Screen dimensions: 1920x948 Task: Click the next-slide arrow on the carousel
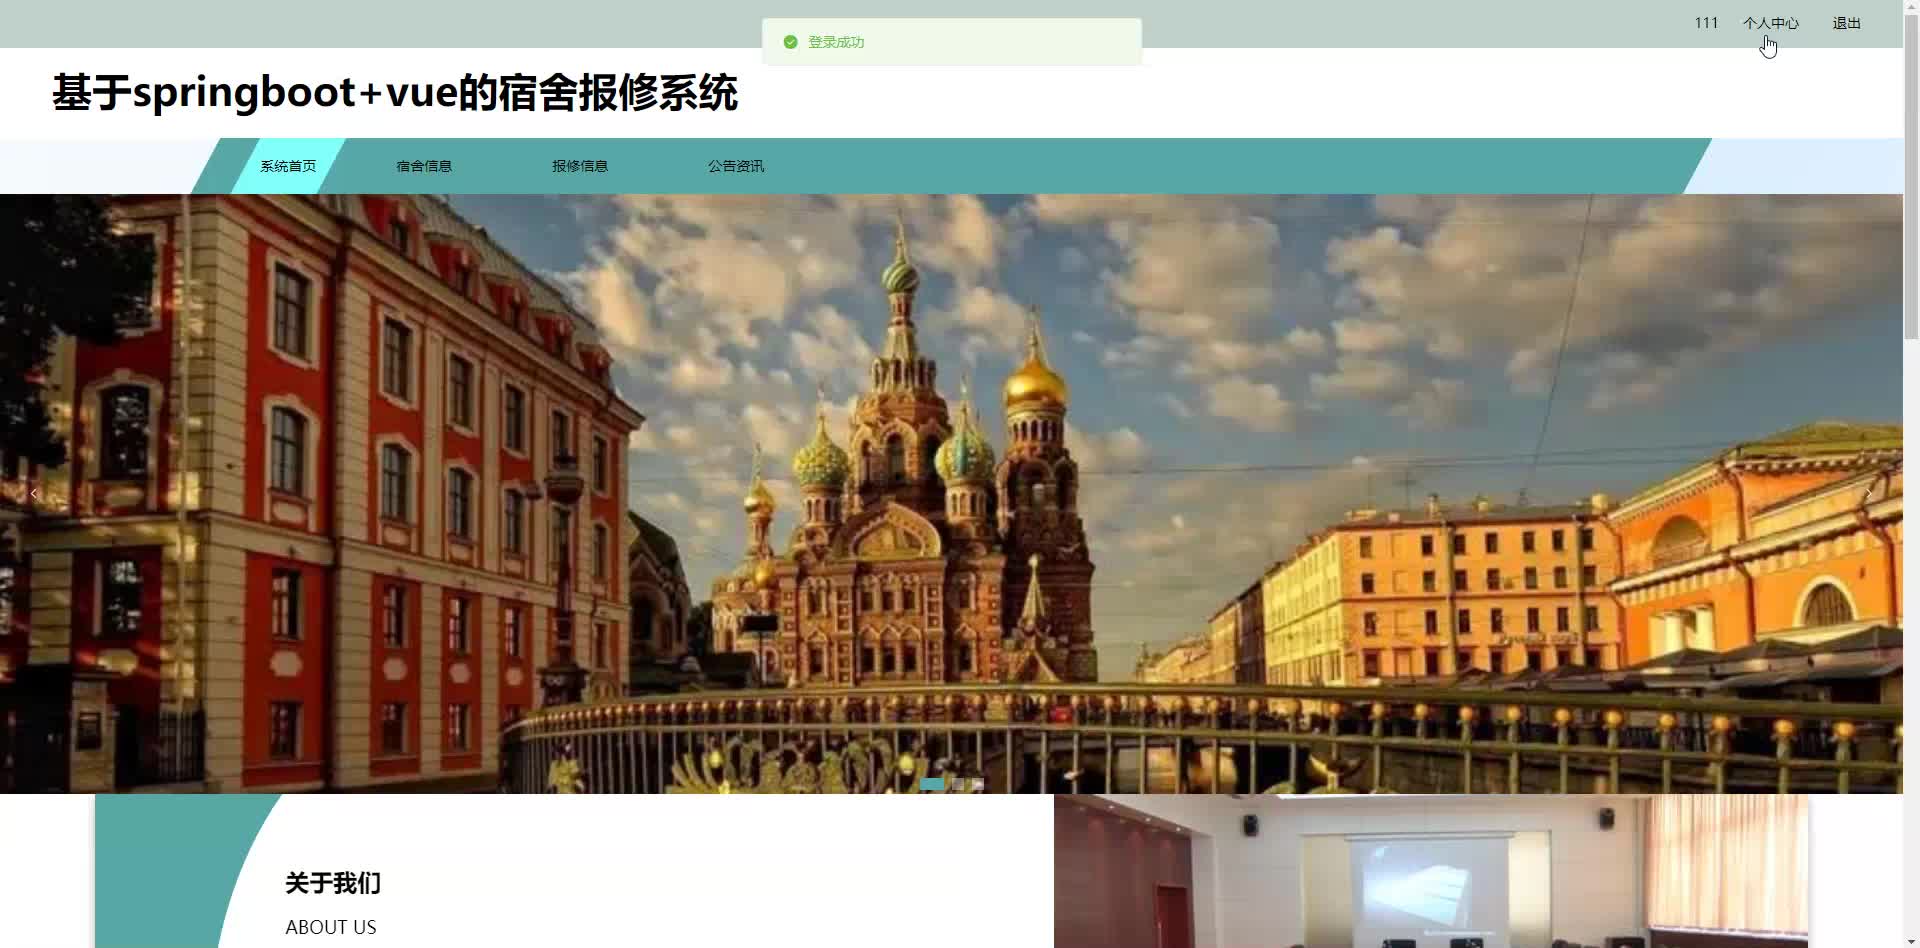1868,493
